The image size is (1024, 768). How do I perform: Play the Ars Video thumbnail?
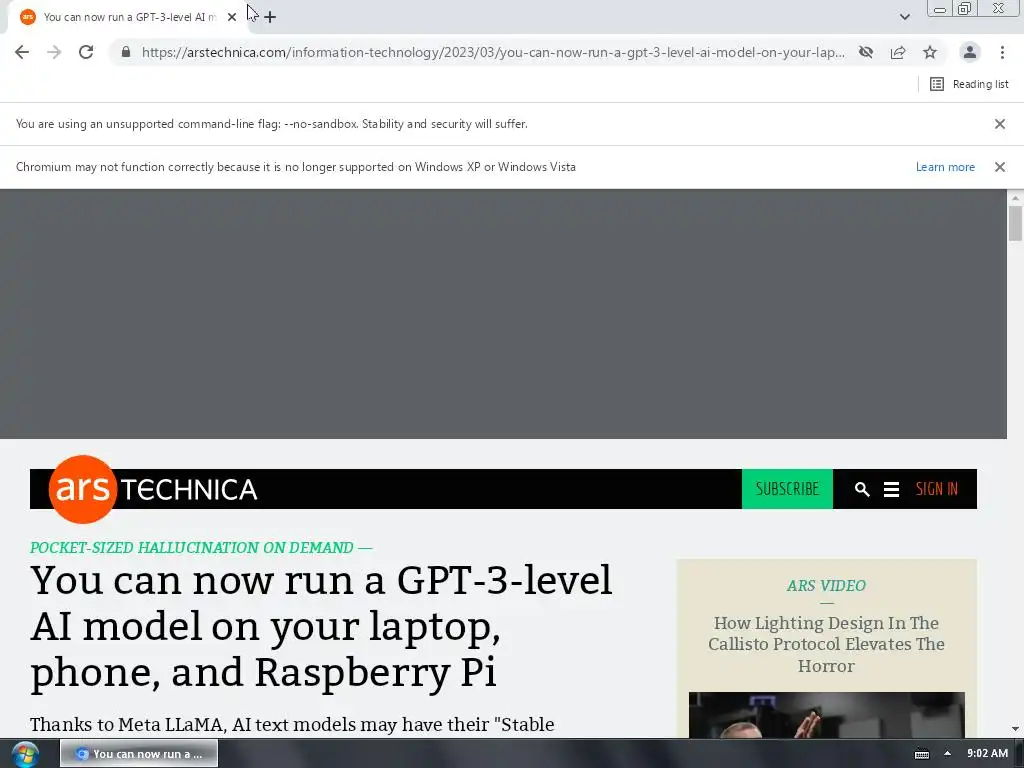(x=826, y=715)
